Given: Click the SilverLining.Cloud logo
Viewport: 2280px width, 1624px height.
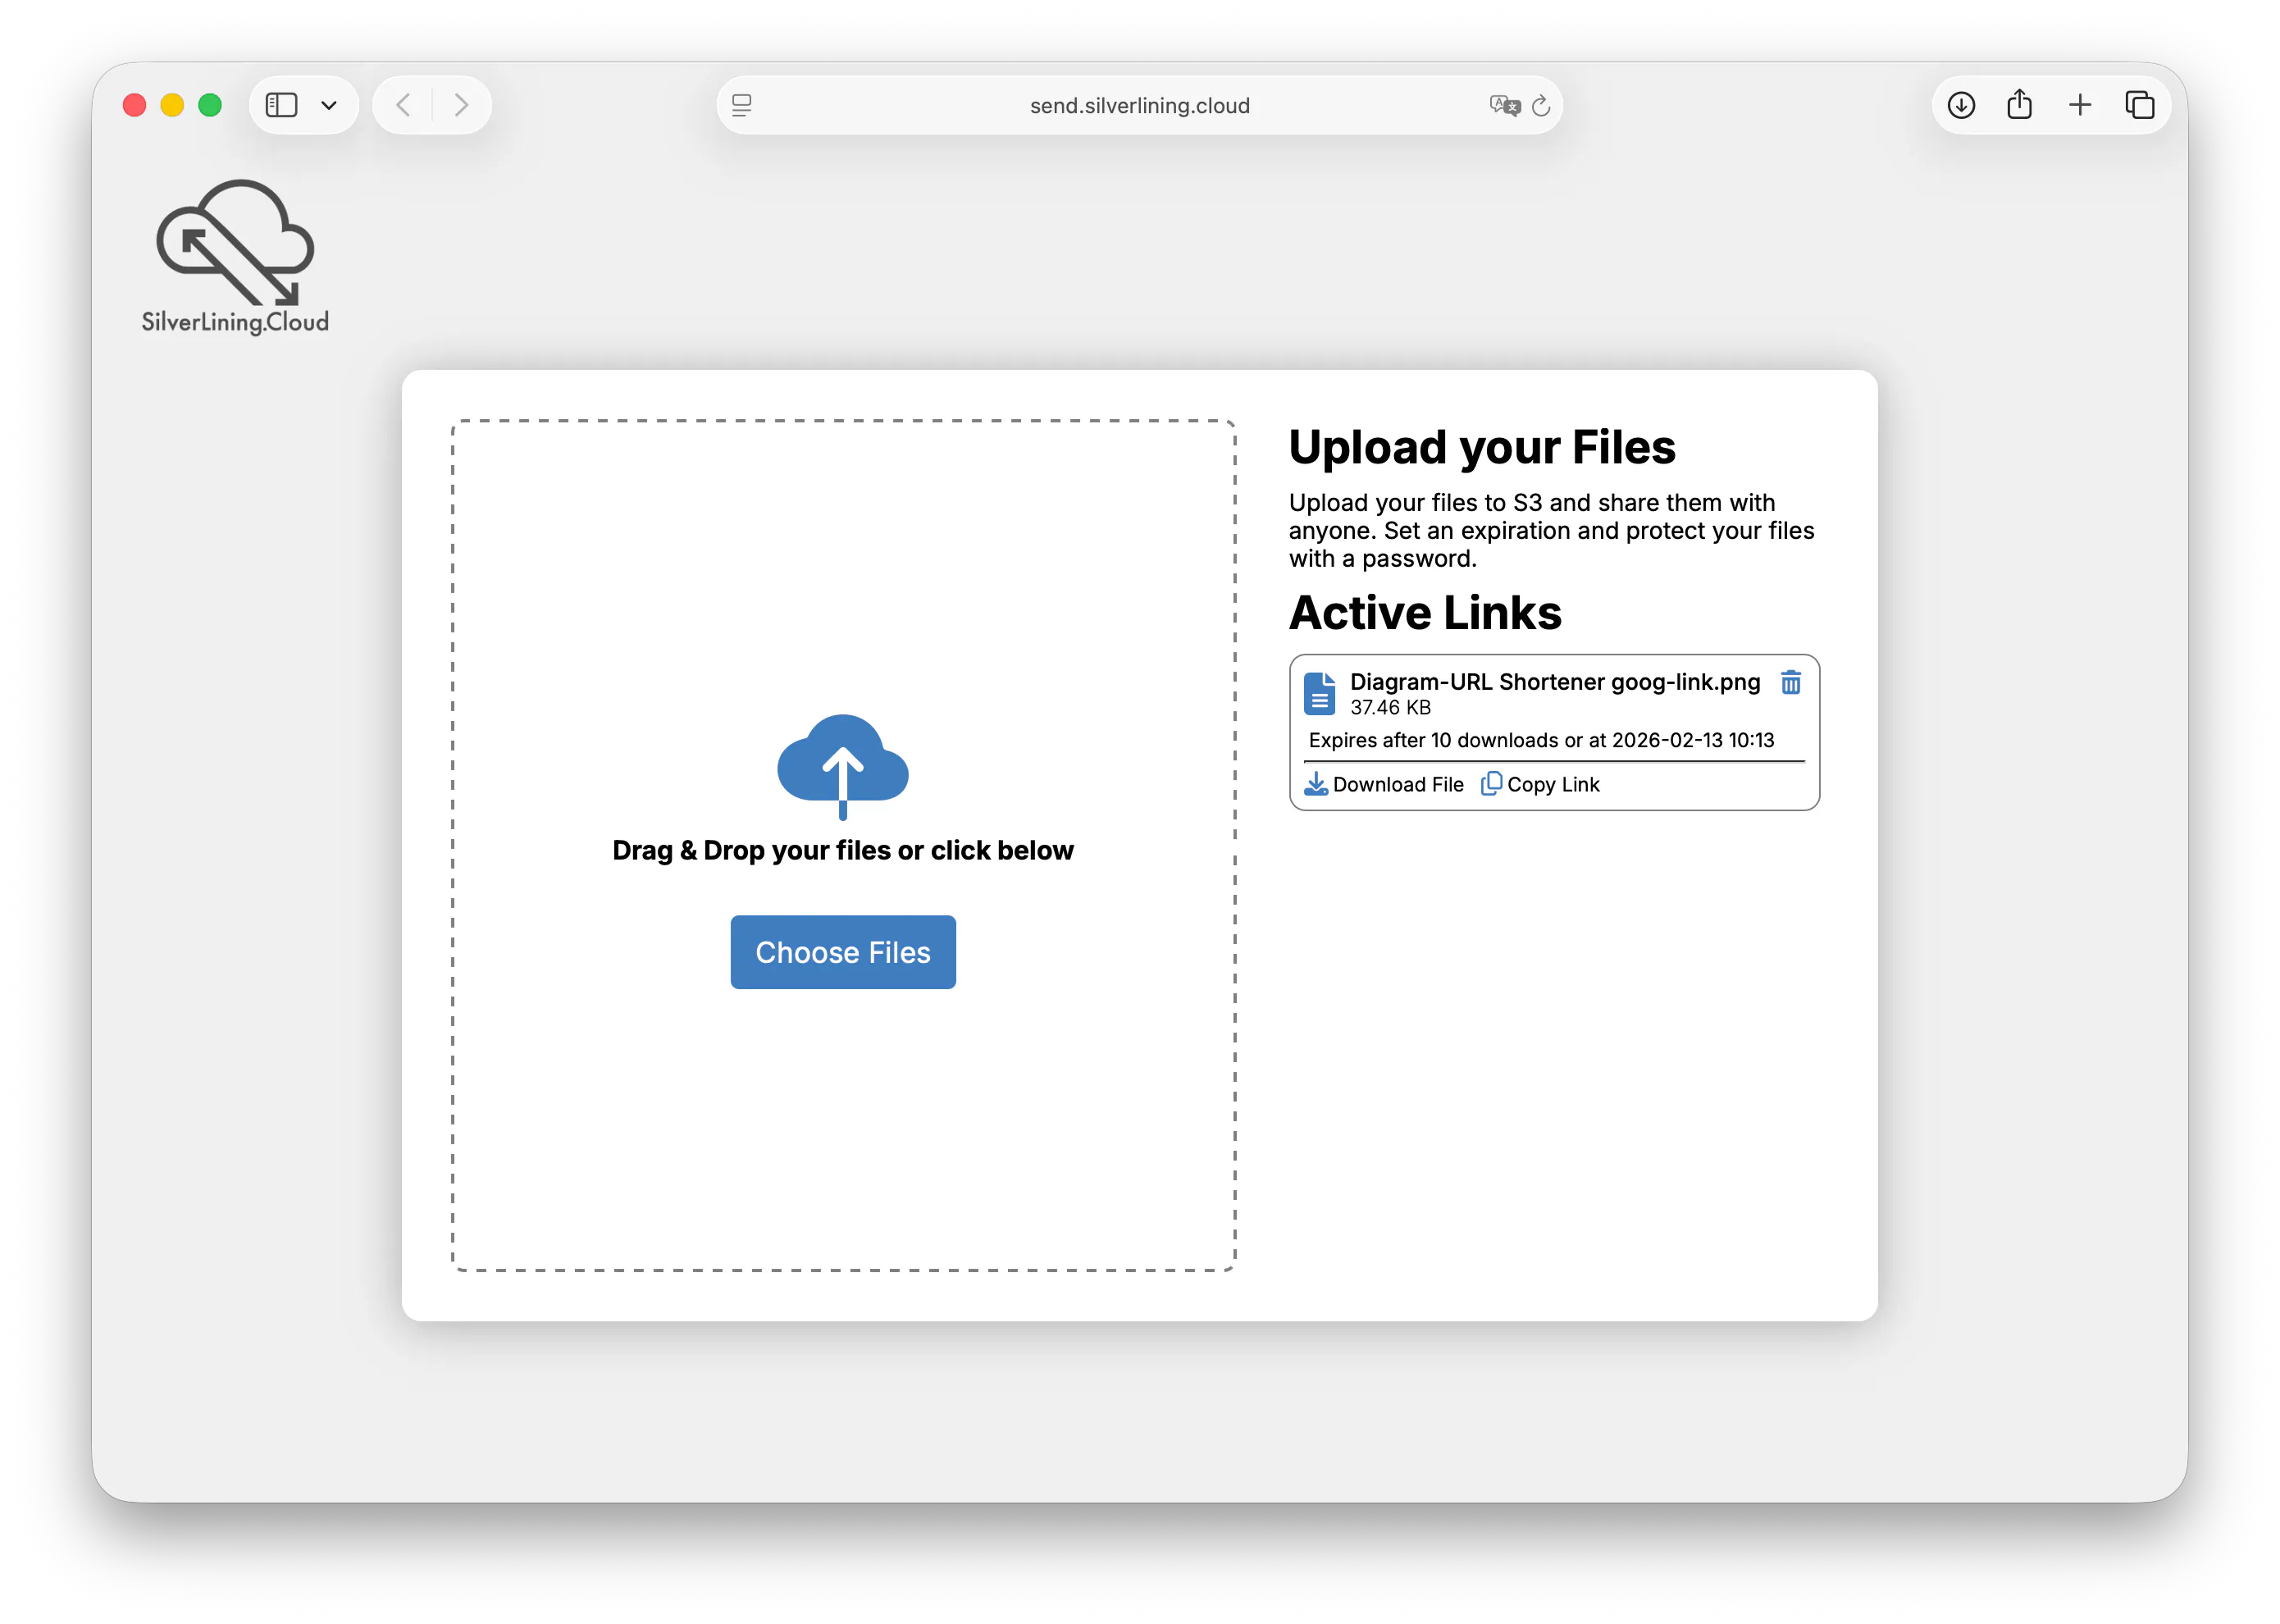Looking at the screenshot, I should point(236,257).
